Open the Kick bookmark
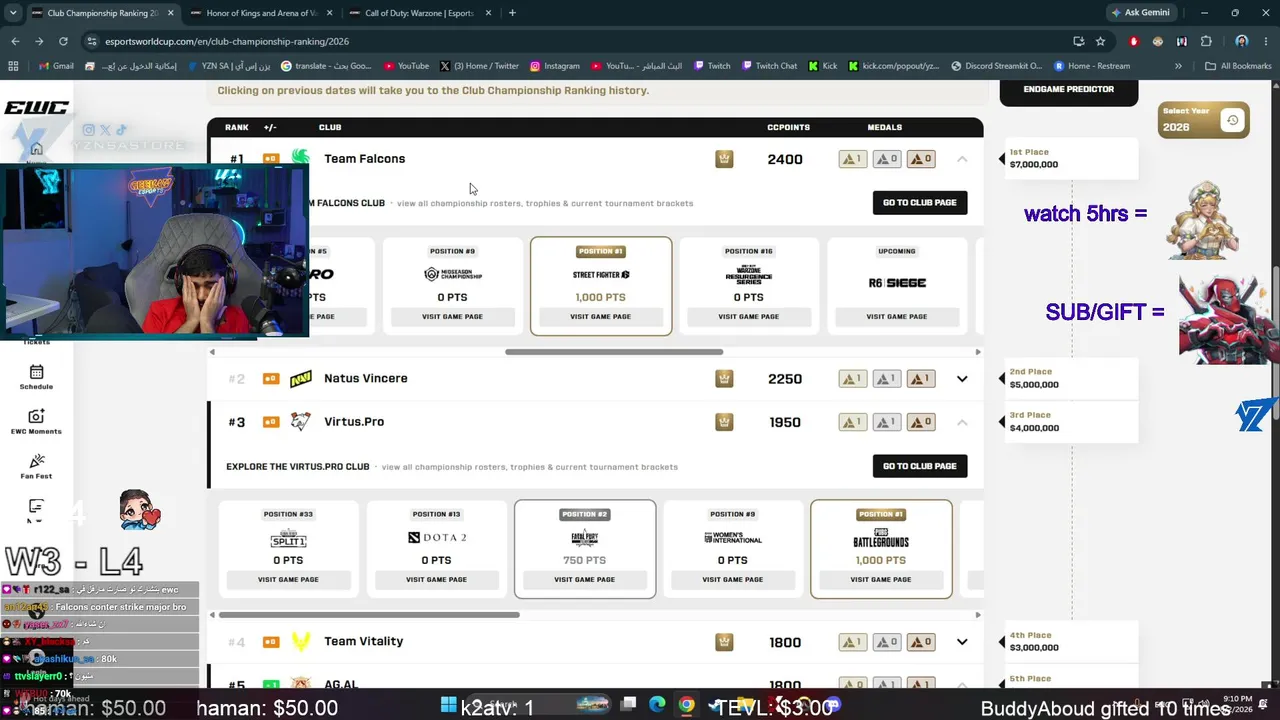The image size is (1280, 720). [x=823, y=66]
